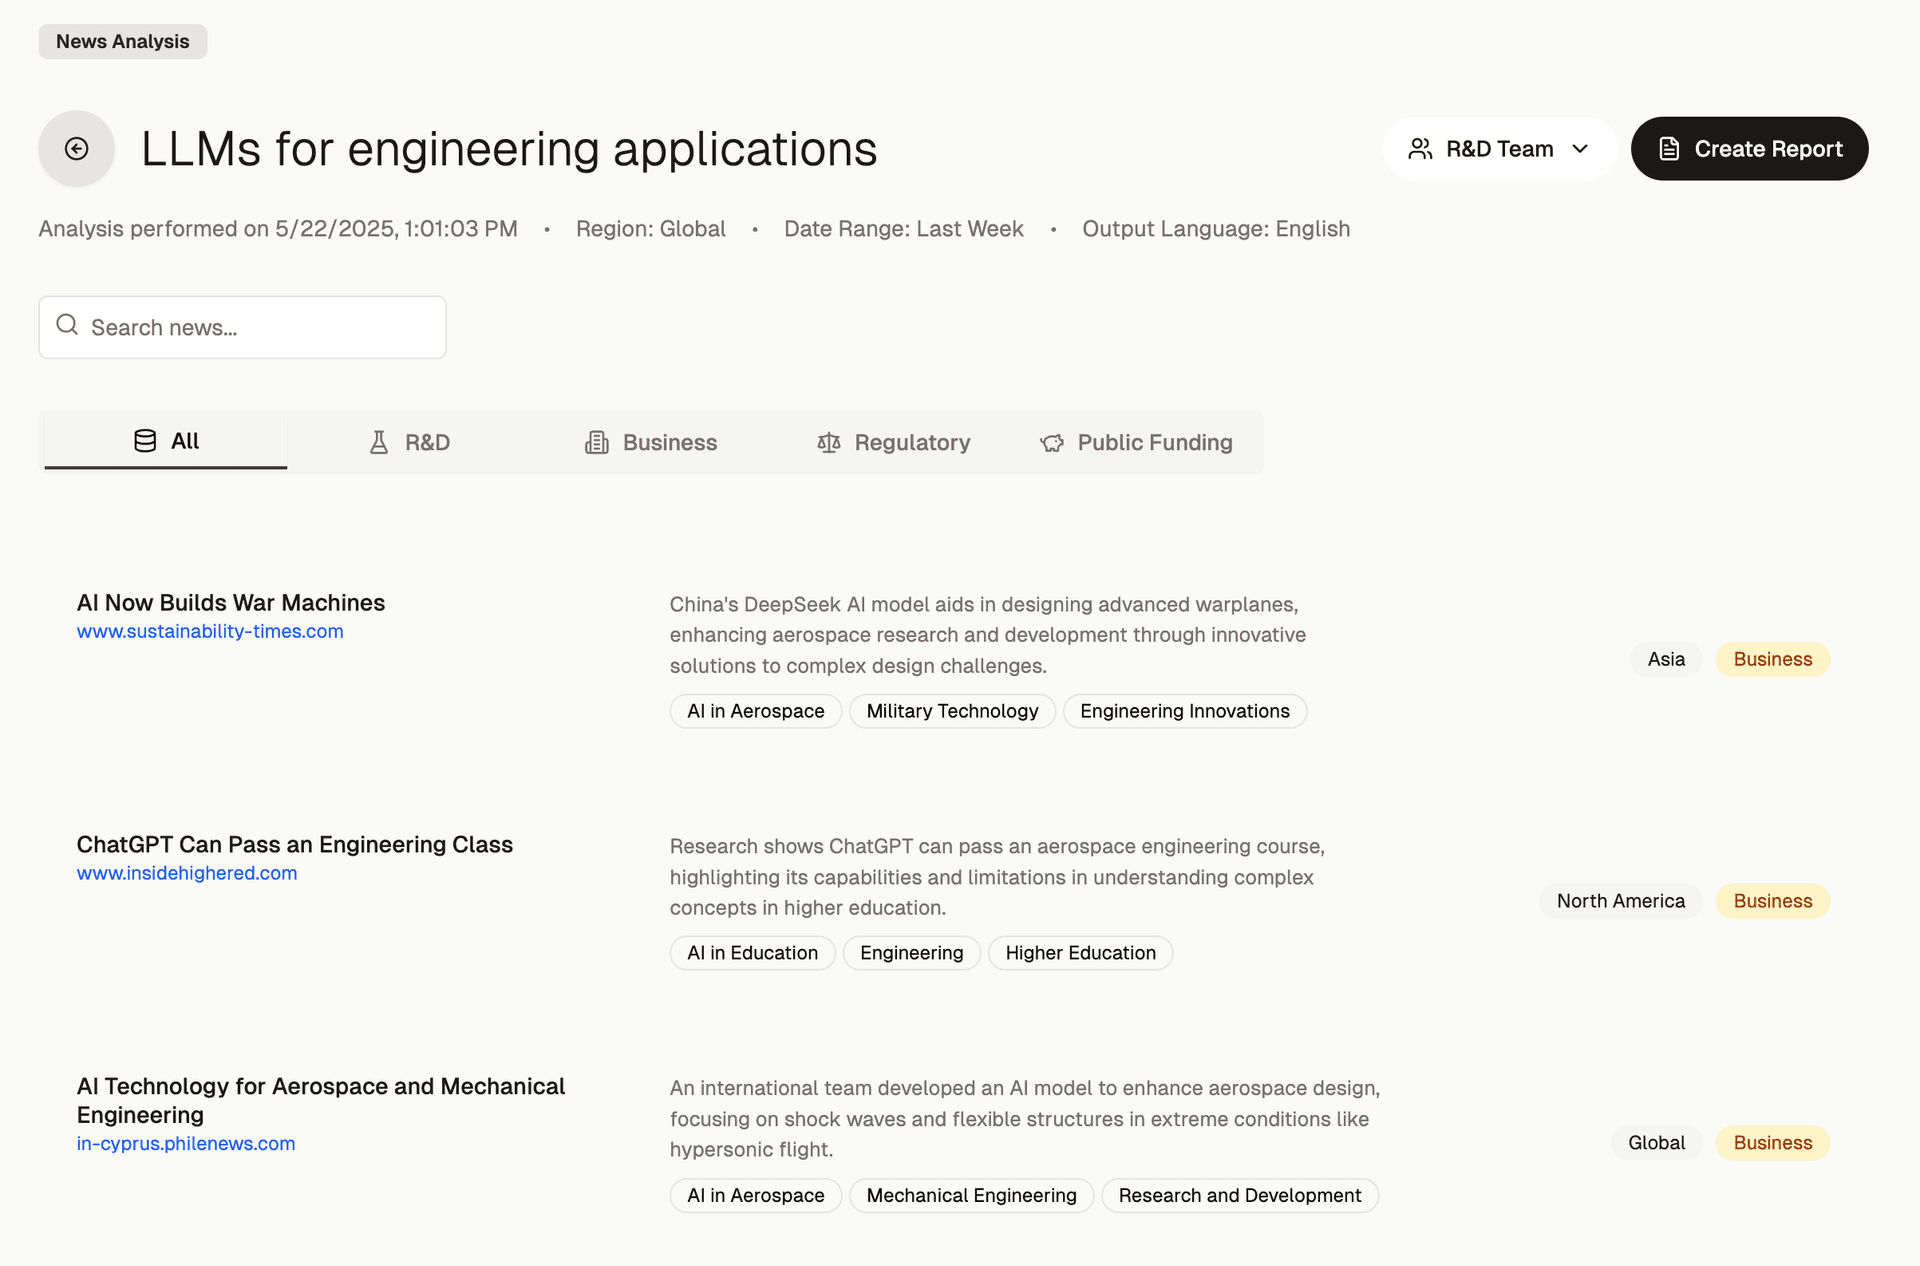Click the News Analysis label badge
The height and width of the screenshot is (1266, 1920).
[122, 41]
